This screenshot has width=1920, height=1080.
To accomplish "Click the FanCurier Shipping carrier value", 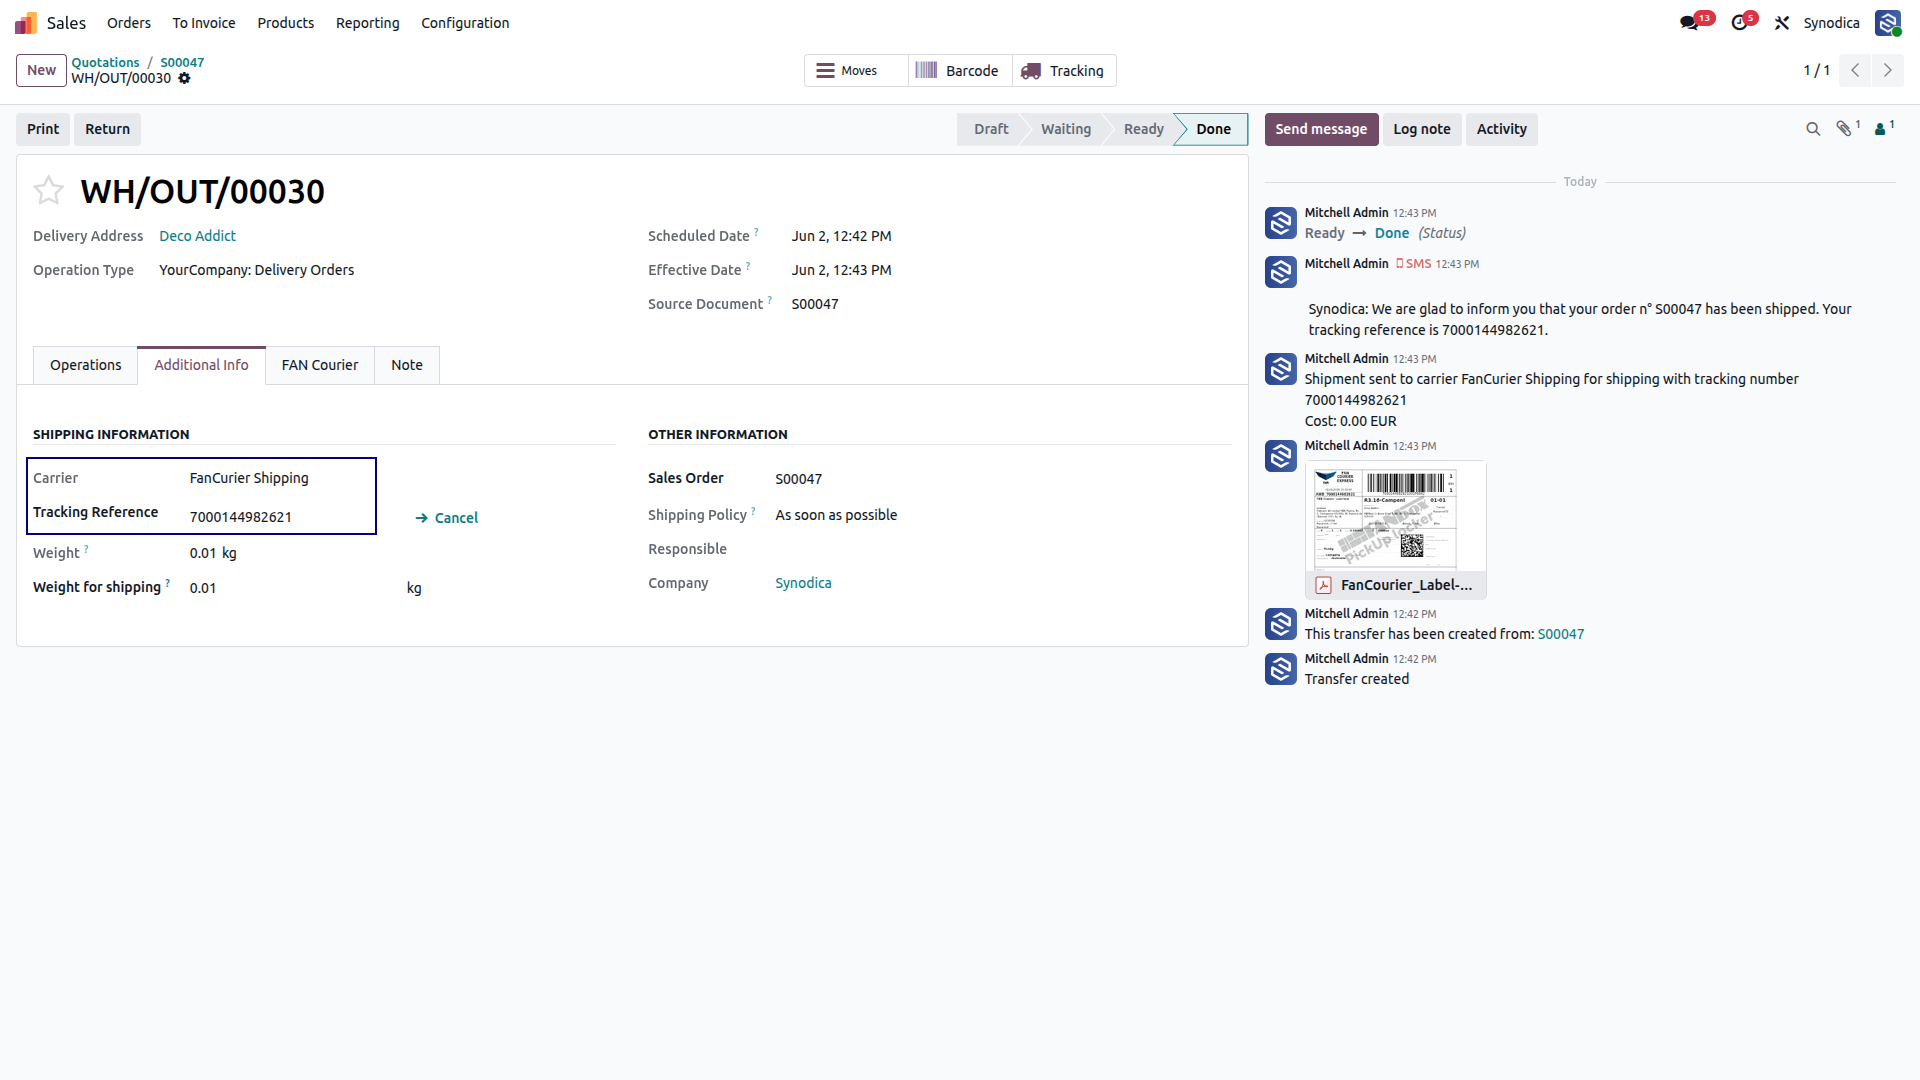I will (x=249, y=478).
